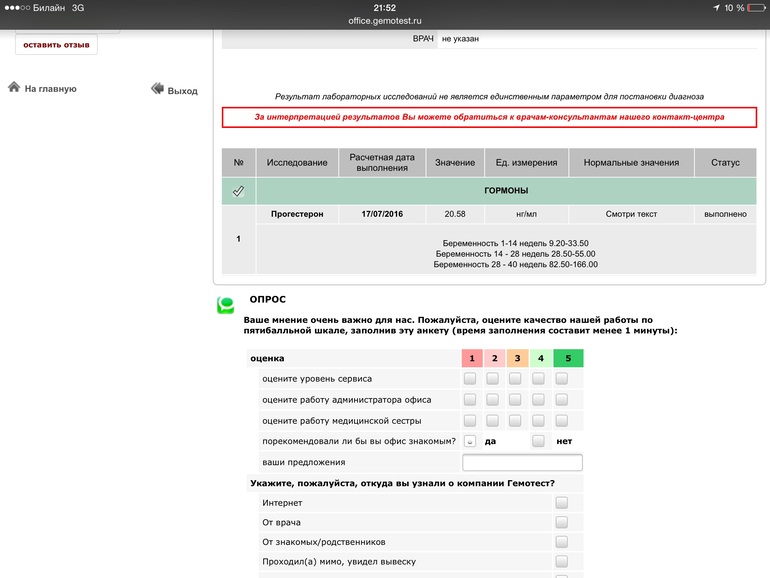Select 'да' option for recommending office

[470, 441]
